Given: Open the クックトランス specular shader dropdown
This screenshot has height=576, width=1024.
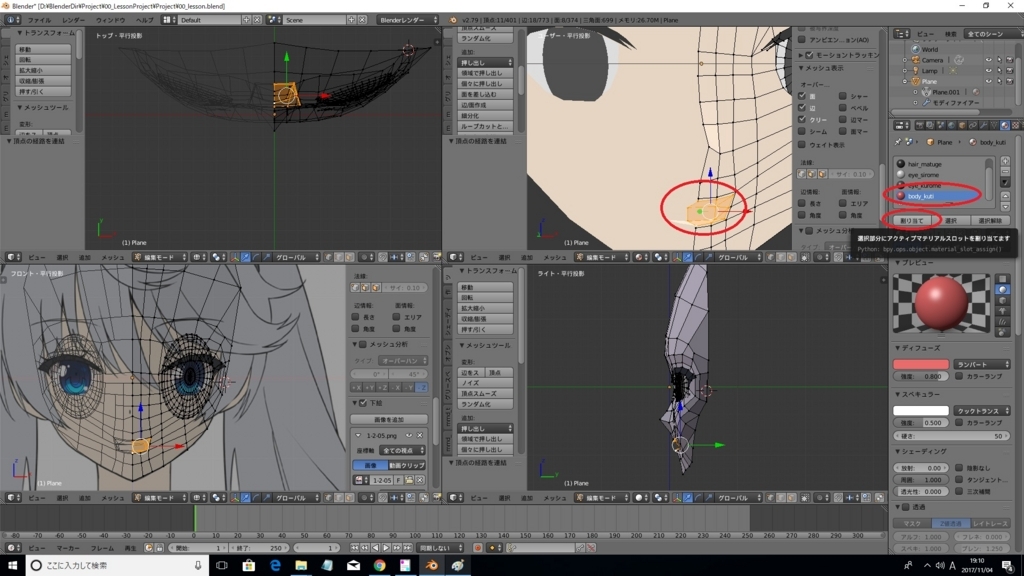Looking at the screenshot, I should [x=982, y=411].
